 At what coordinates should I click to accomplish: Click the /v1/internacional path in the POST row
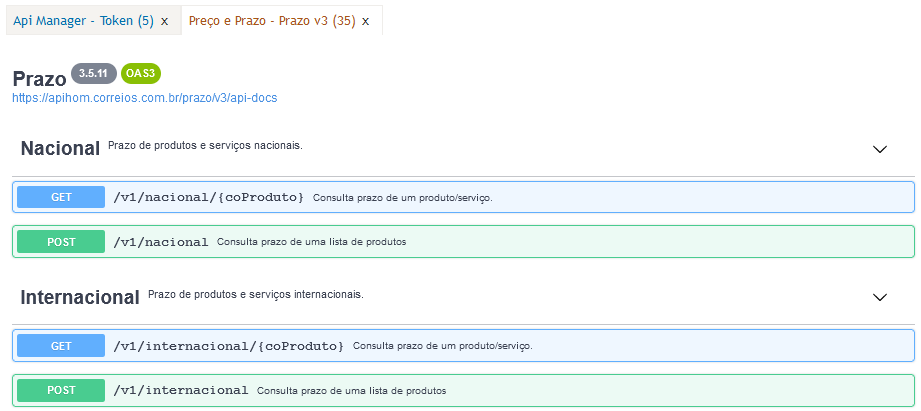click(180, 390)
